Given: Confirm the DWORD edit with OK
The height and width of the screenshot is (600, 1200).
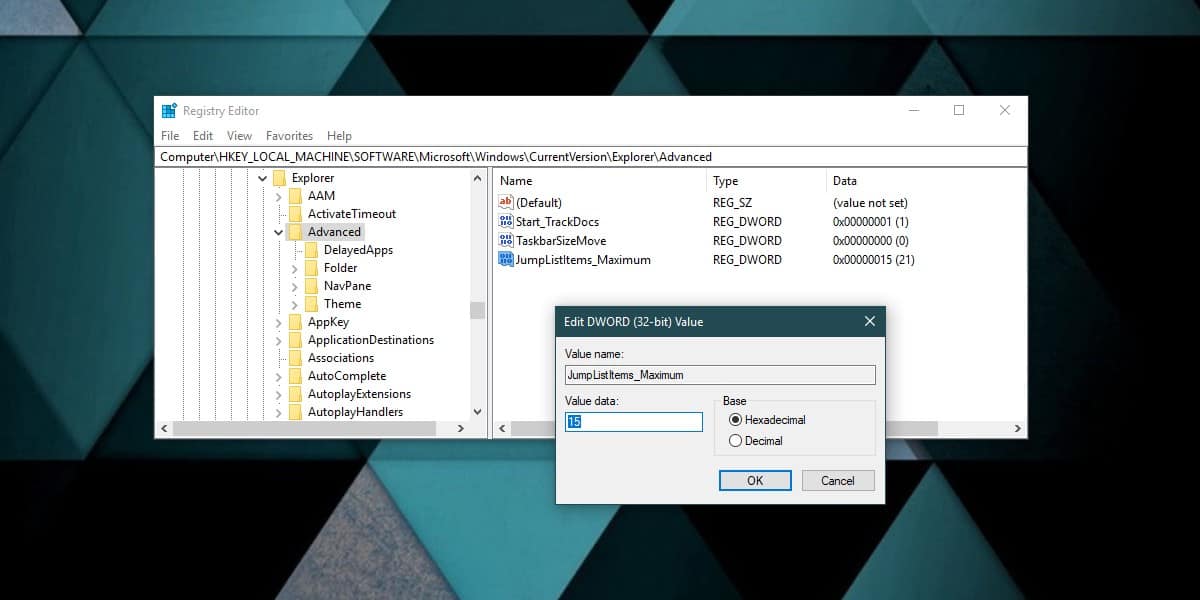Looking at the screenshot, I should (755, 481).
